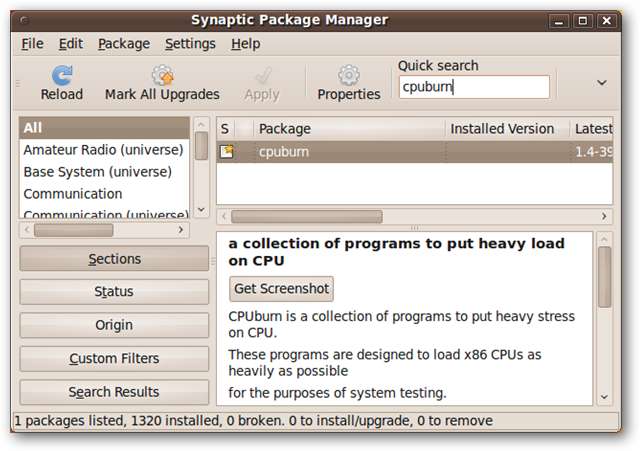Click the Apply checkmark icon
This screenshot has width=640, height=451.
[x=262, y=75]
